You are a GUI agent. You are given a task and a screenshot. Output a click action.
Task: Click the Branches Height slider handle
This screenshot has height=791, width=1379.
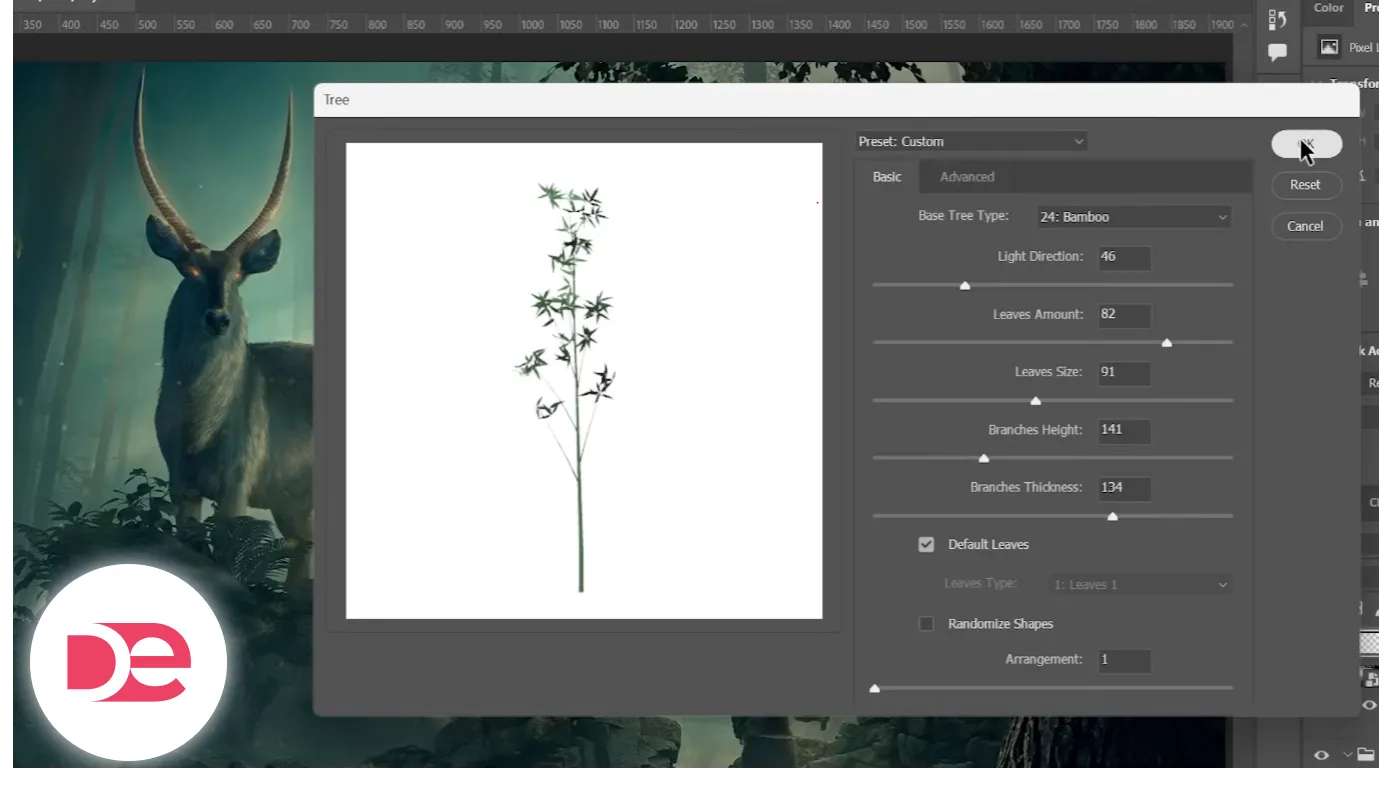click(984, 459)
